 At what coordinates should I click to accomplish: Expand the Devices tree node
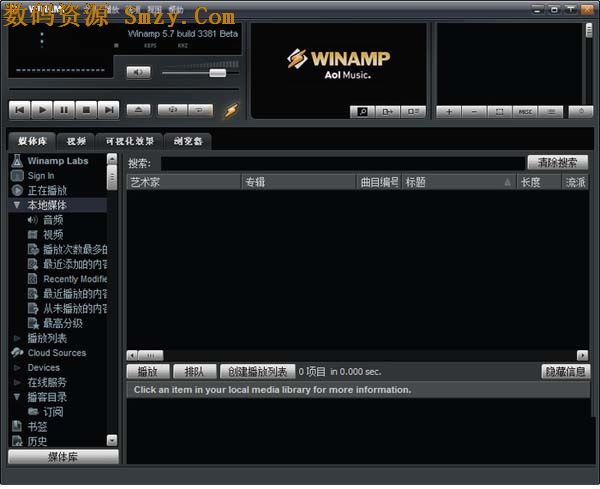(17, 368)
